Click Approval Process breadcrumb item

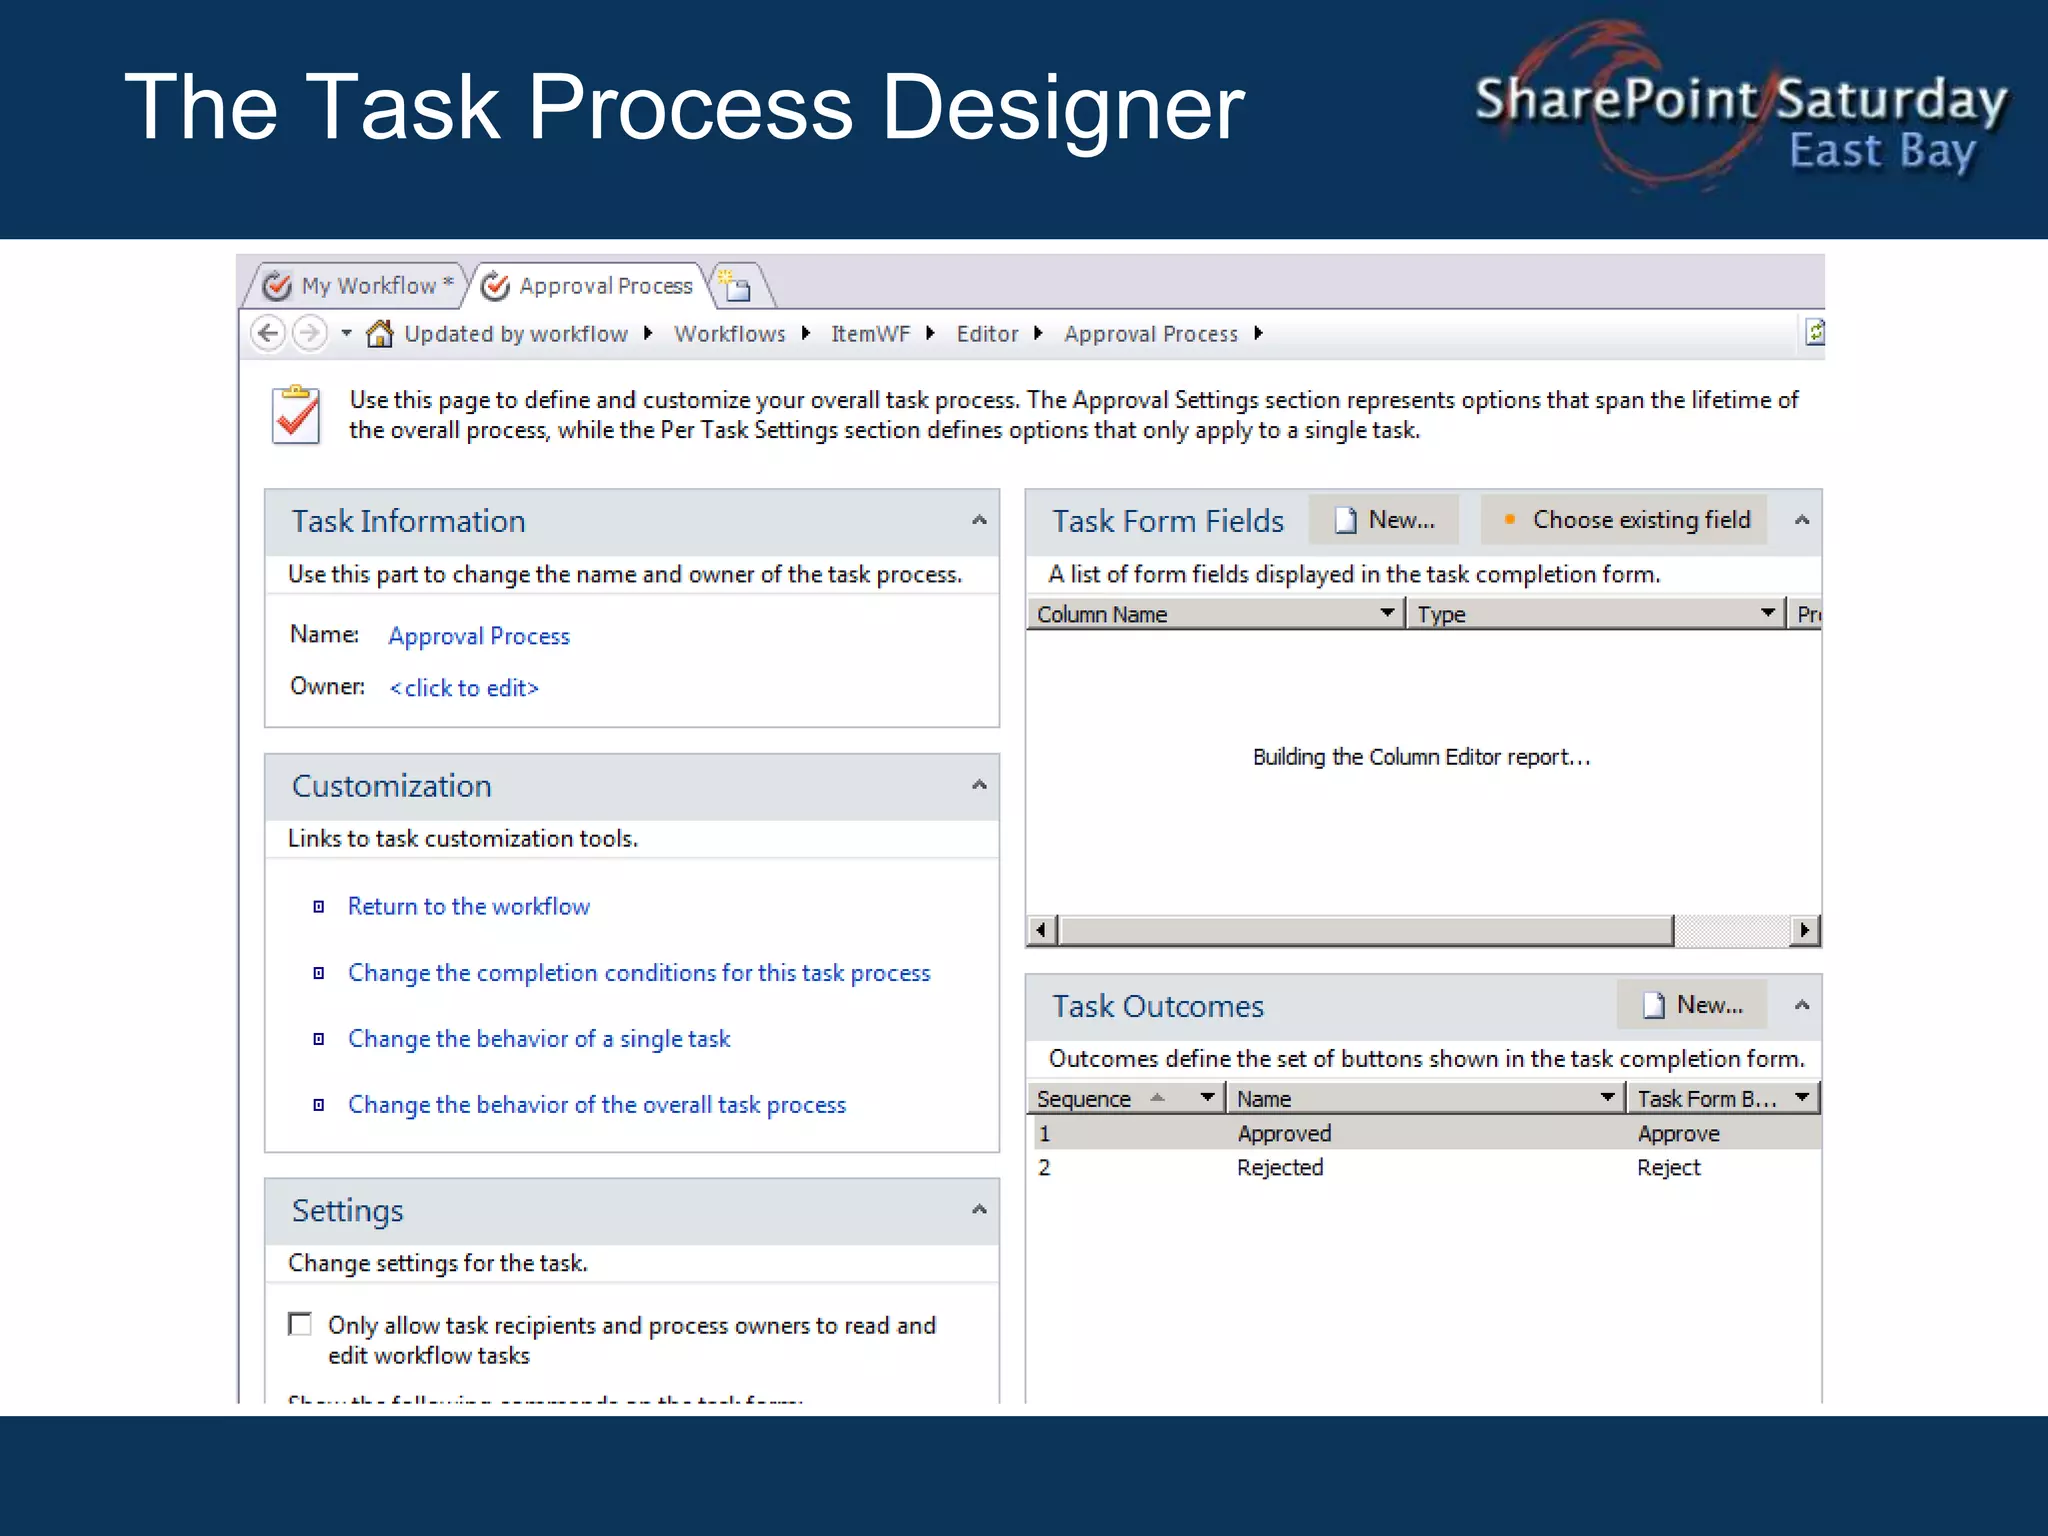click(x=1151, y=334)
